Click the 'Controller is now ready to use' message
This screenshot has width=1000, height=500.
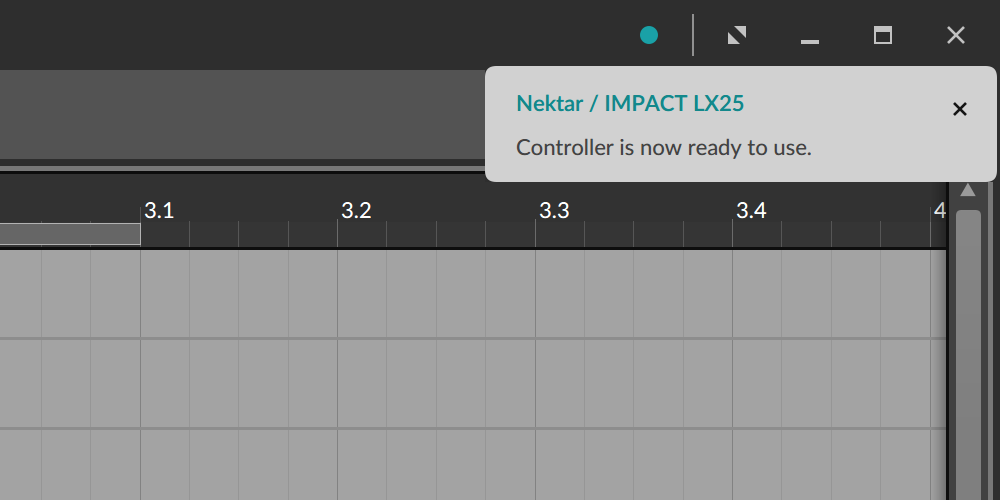(x=663, y=147)
